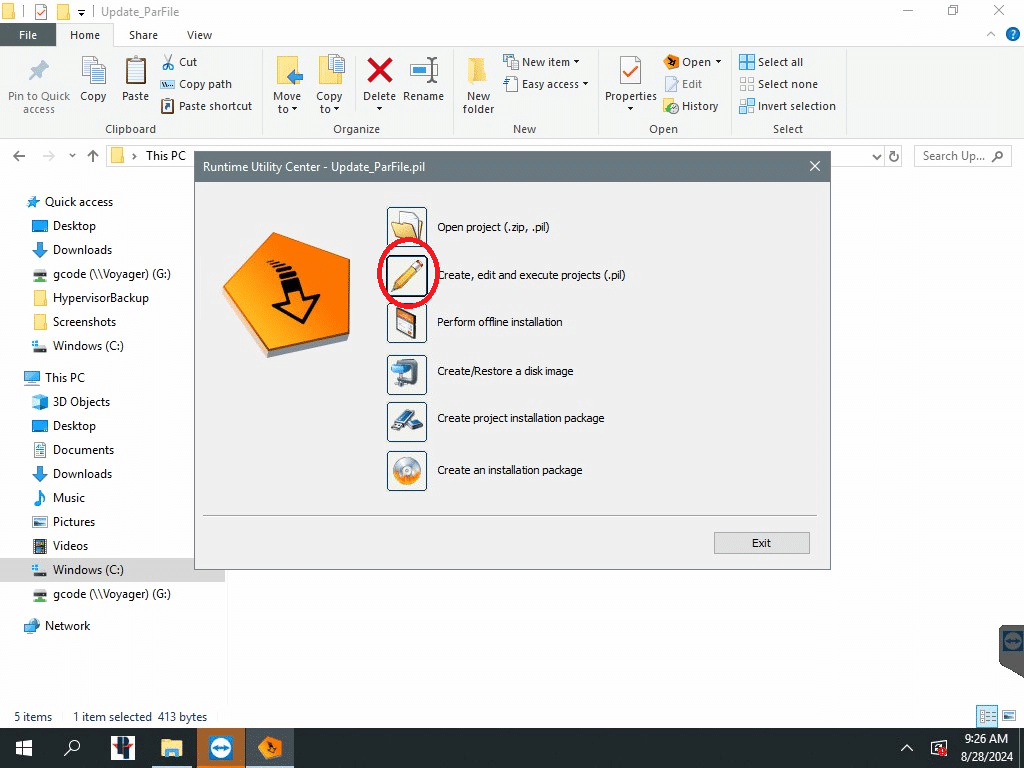Viewport: 1024px width, 768px height.
Task: Expand the Move to dropdown
Action: point(287,109)
